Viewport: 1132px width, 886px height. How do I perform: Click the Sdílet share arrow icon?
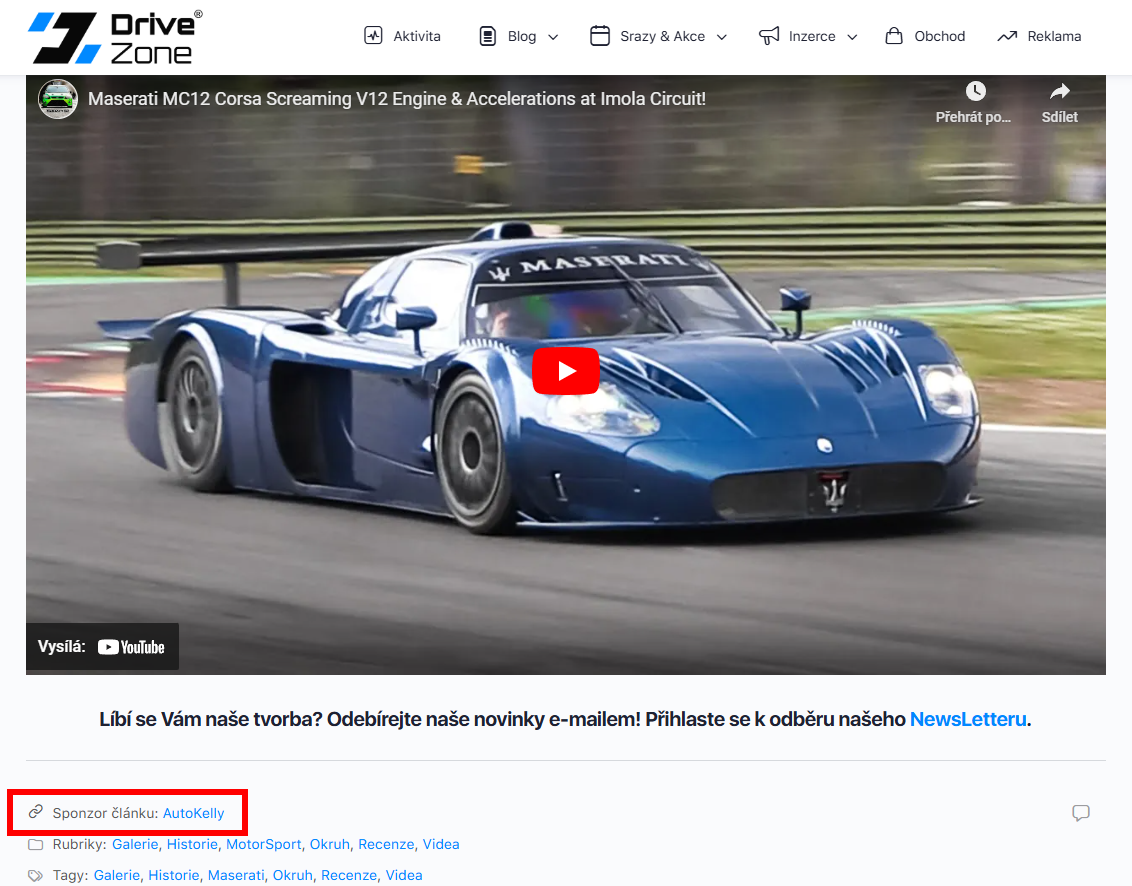pyautogui.click(x=1059, y=91)
